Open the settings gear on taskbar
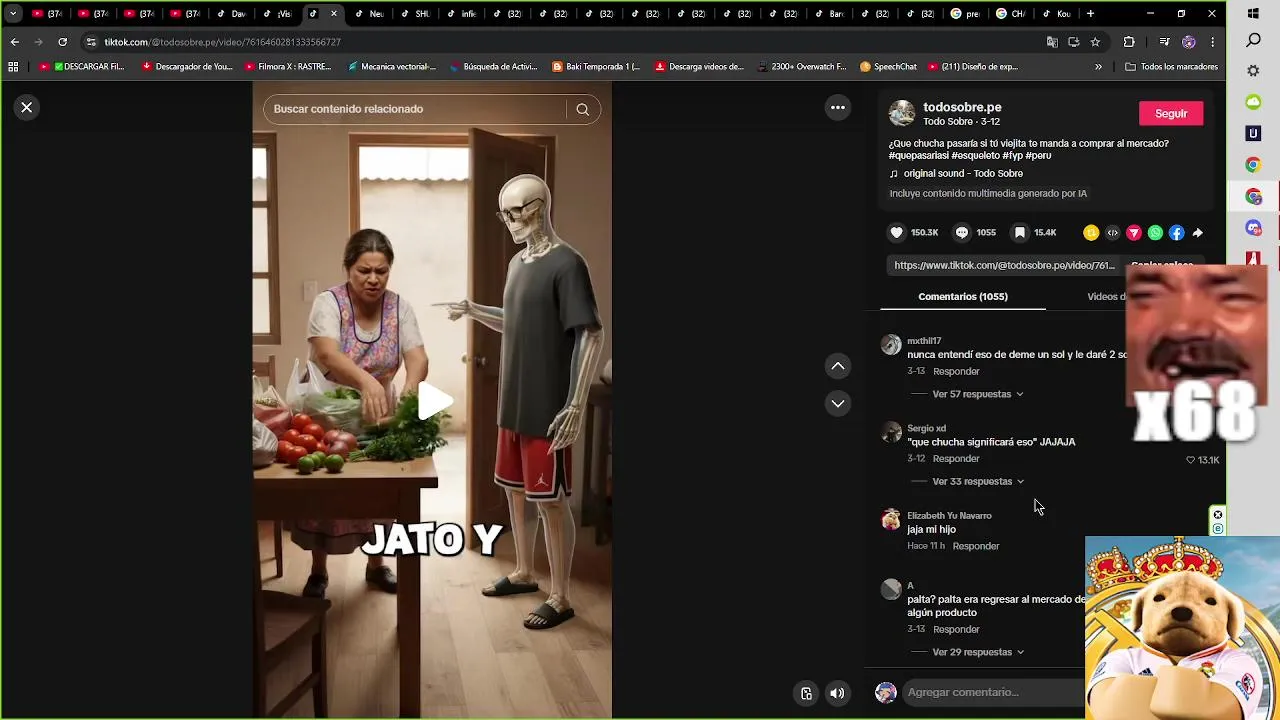 pyautogui.click(x=1253, y=71)
